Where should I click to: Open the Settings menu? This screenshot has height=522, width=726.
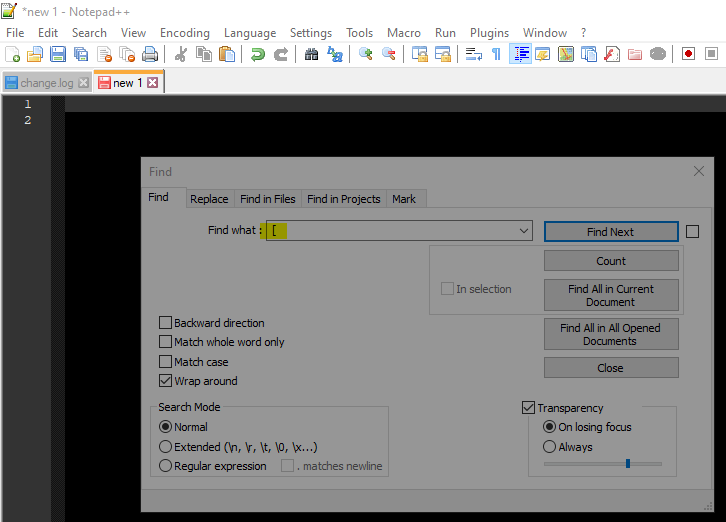click(311, 33)
